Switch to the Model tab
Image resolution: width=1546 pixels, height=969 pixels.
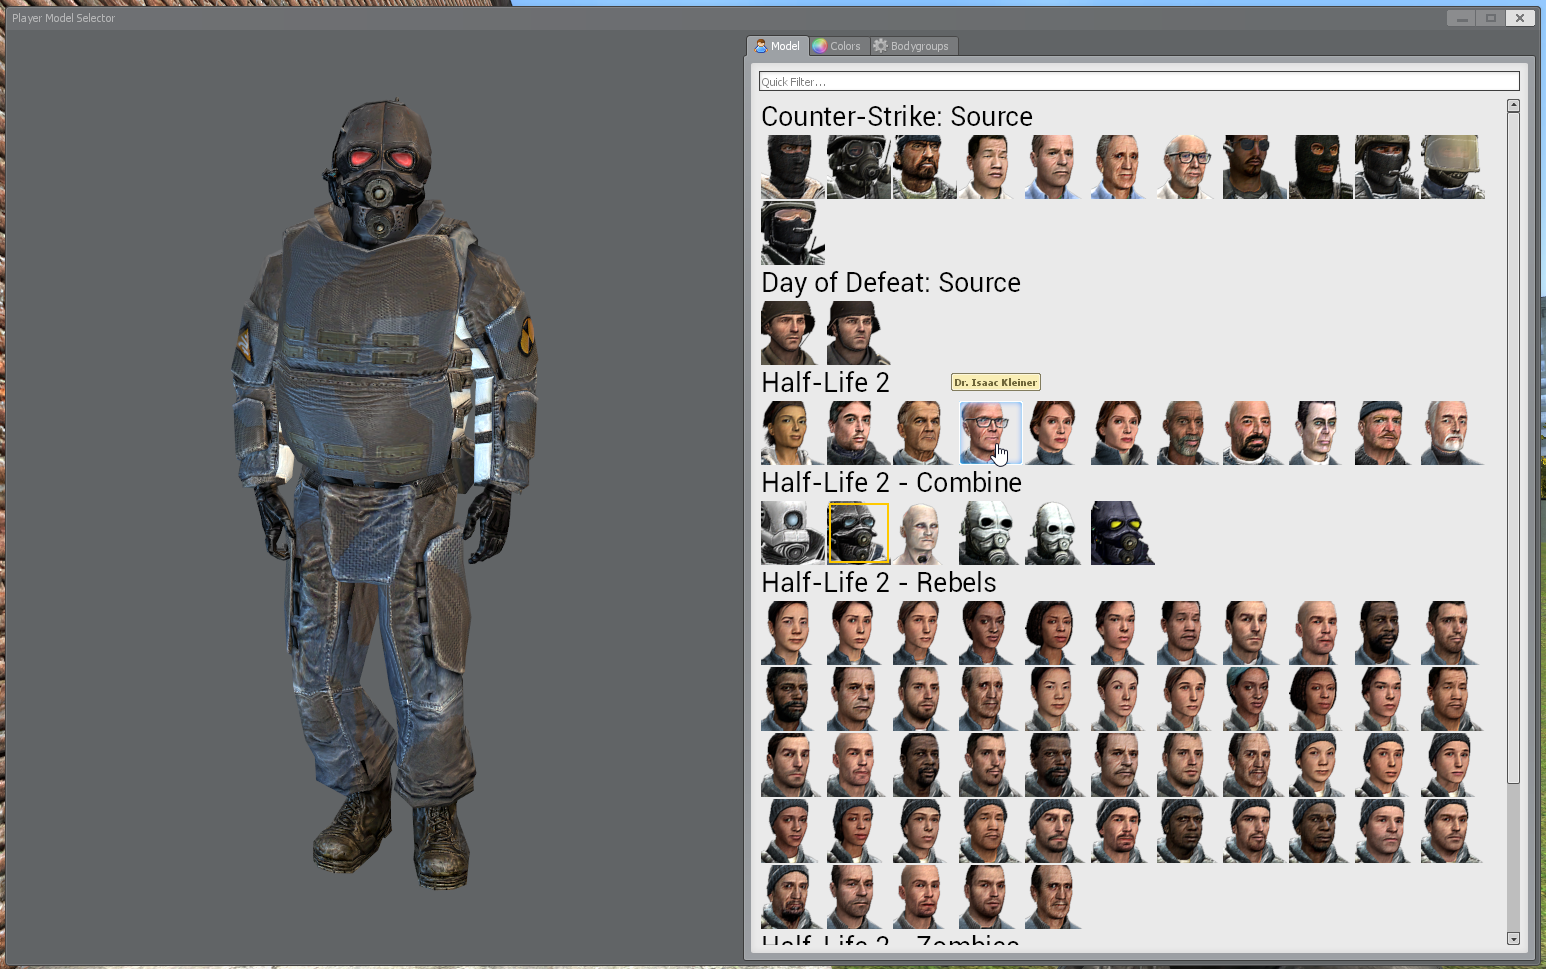[x=777, y=46]
